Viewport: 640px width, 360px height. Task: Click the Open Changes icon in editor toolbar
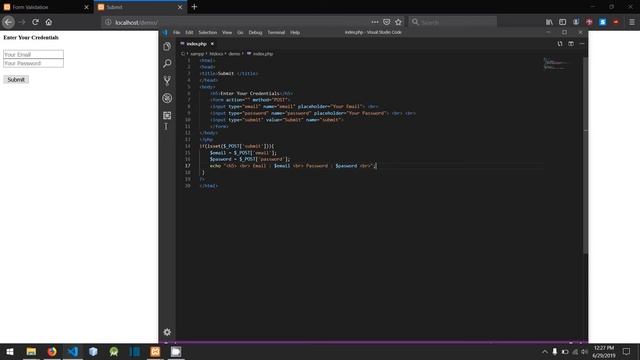point(560,44)
